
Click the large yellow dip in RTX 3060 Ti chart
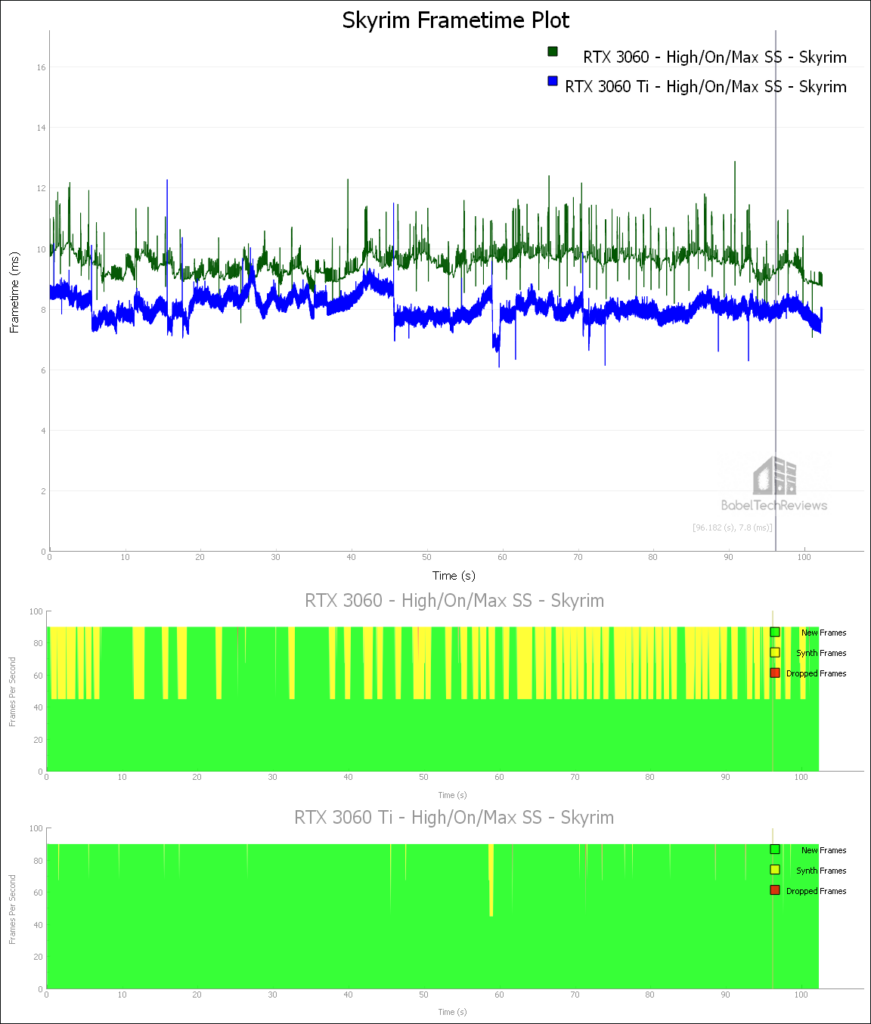point(490,880)
